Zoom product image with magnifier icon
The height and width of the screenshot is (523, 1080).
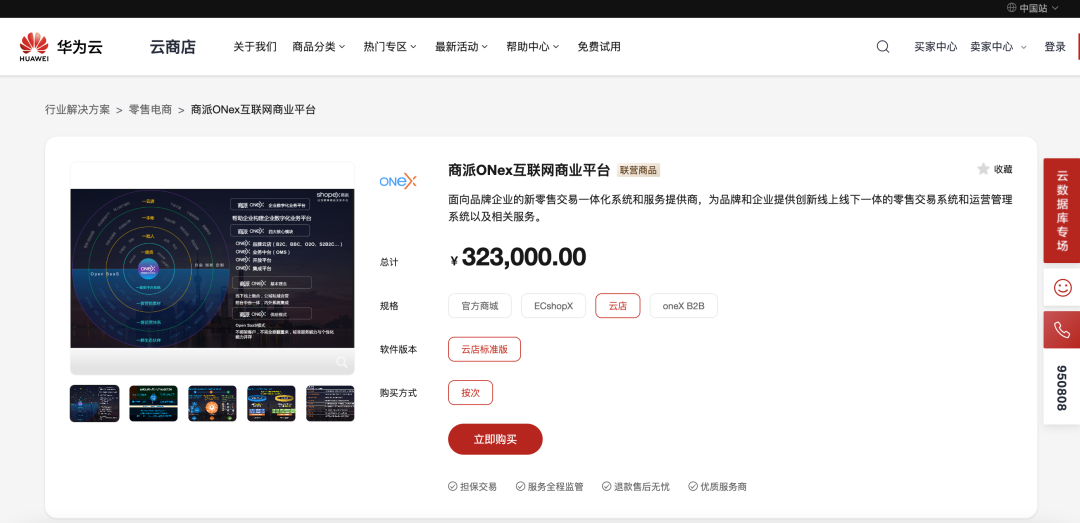(x=342, y=362)
